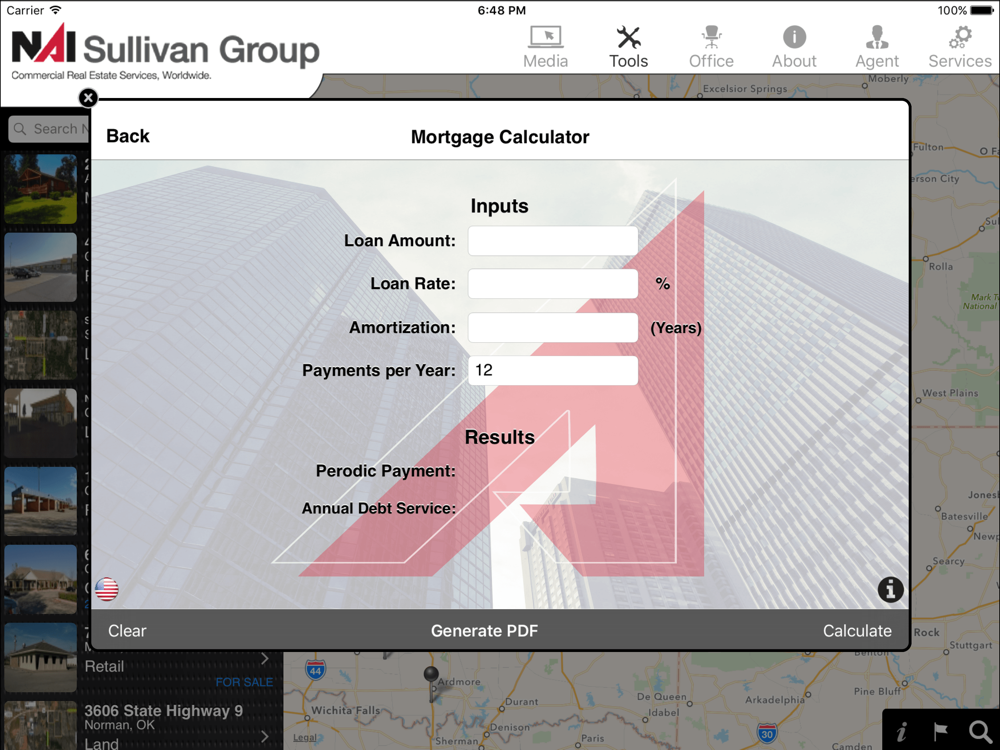Open the Retail listing's brick building thumbnail
The width and height of the screenshot is (1000, 750).
click(x=41, y=658)
